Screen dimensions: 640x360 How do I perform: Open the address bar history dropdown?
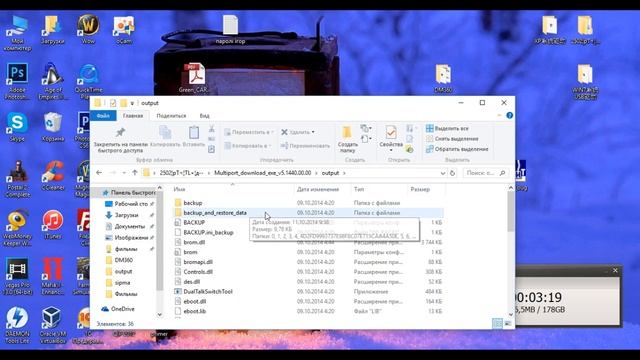click(443, 173)
